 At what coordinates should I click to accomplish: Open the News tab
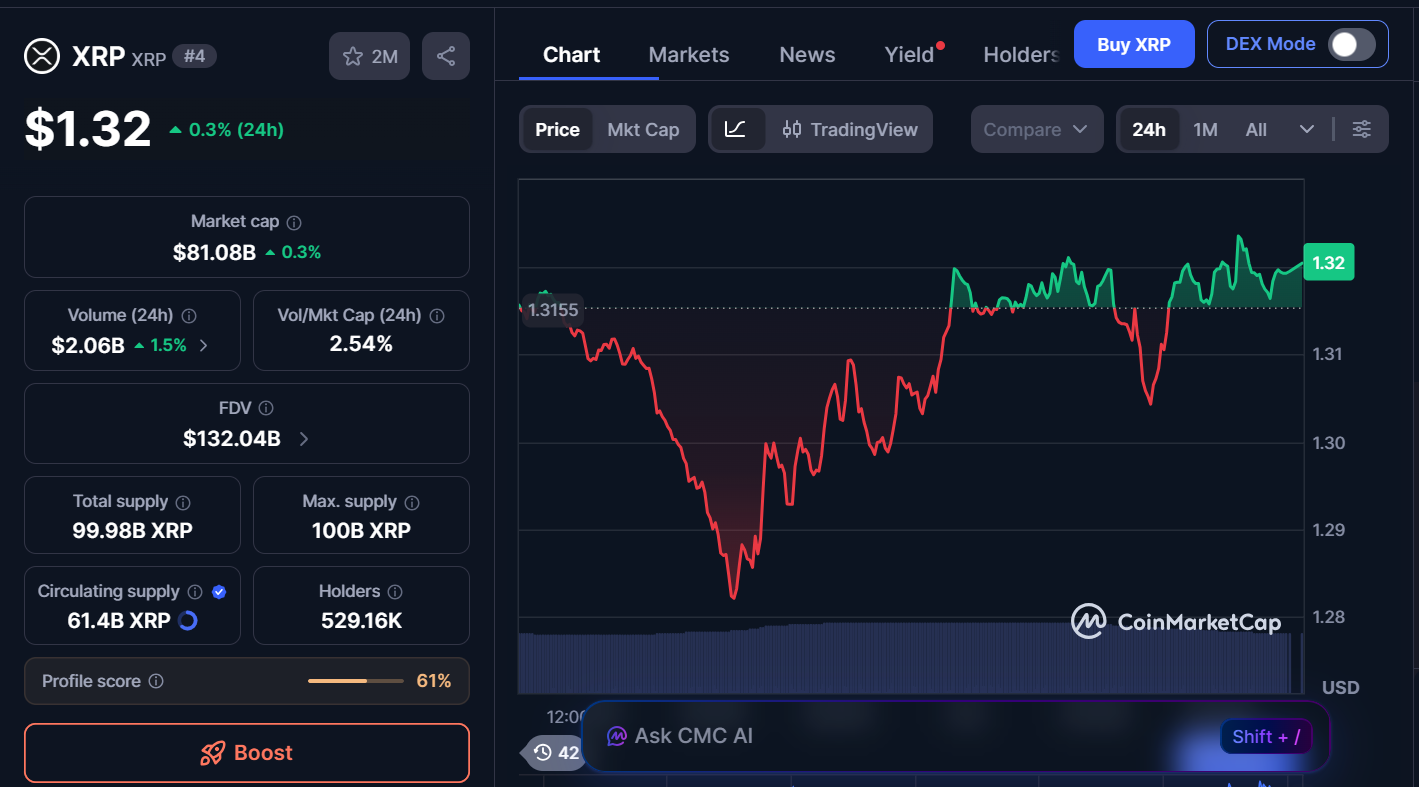pyautogui.click(x=807, y=55)
